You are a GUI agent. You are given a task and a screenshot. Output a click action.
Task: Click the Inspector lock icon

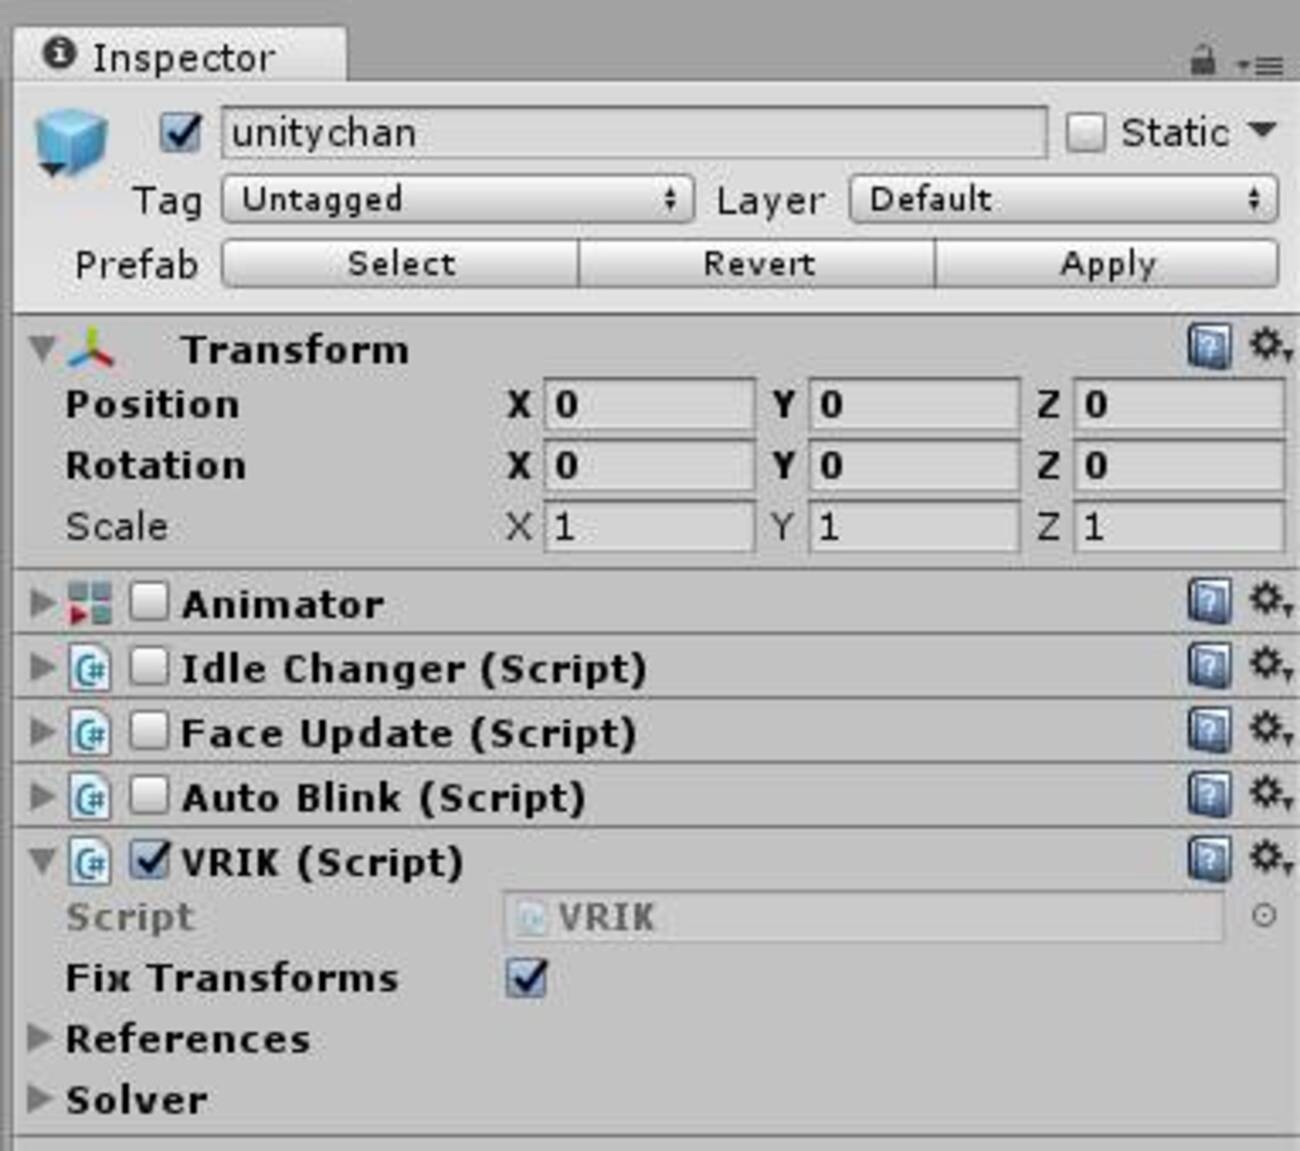(x=1202, y=62)
